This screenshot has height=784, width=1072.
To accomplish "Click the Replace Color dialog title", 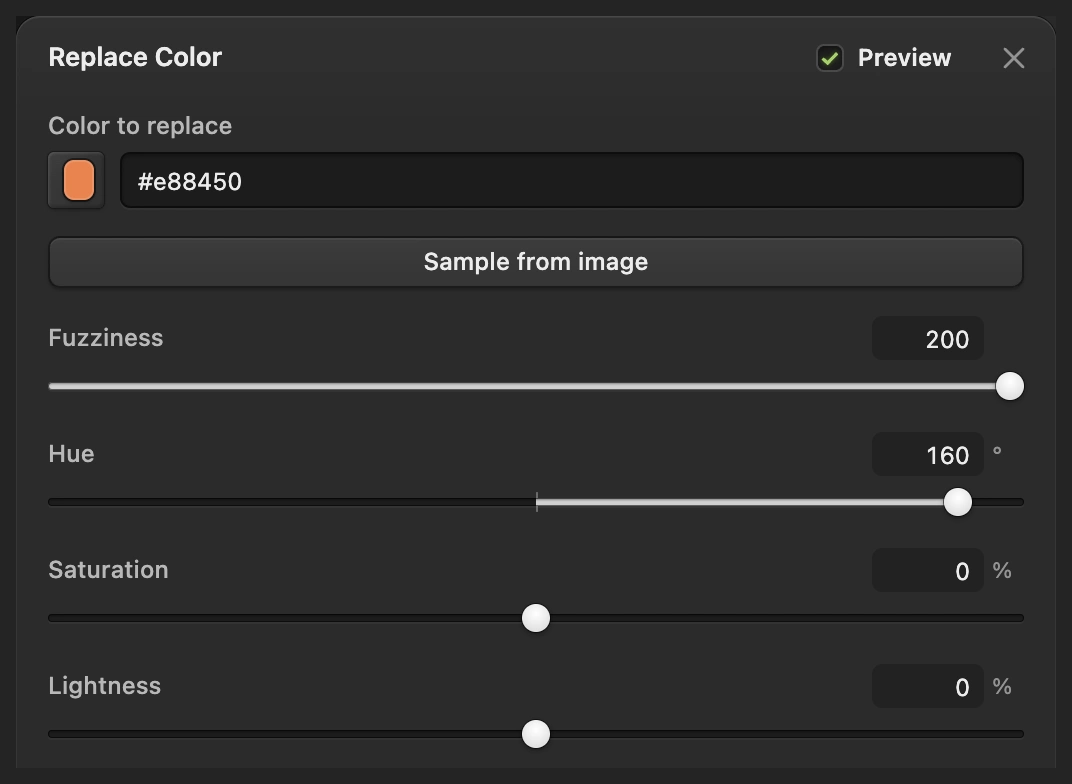I will [x=135, y=57].
